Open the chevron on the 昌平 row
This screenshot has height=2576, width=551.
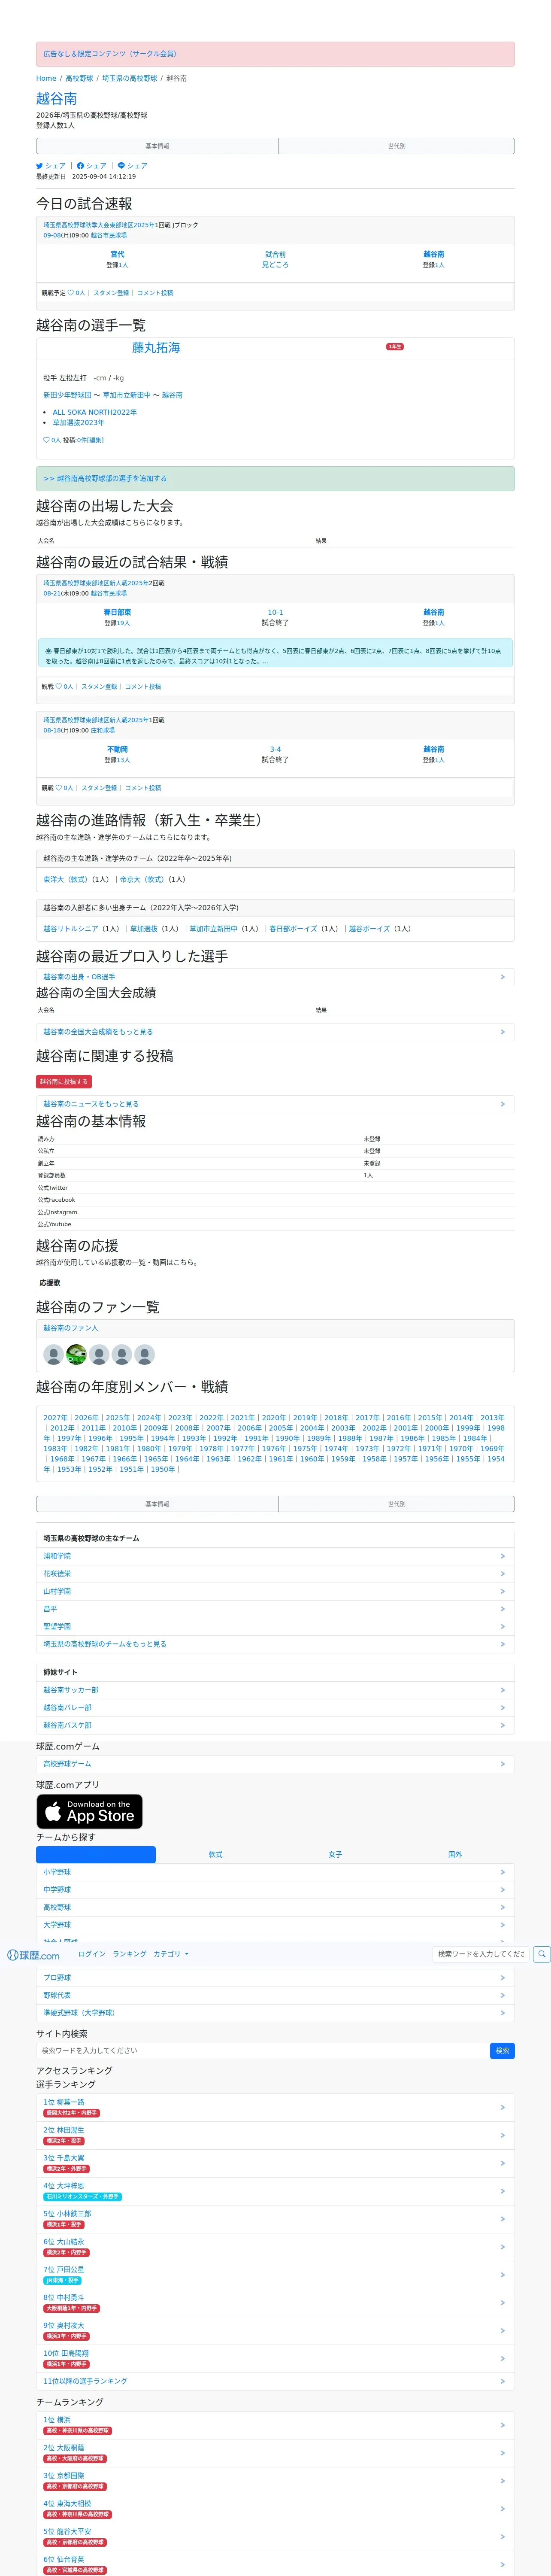502,1609
